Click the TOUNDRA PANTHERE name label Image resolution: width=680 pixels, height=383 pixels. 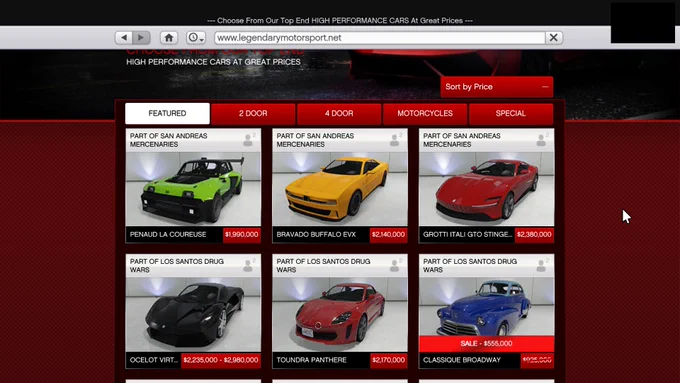(x=311, y=360)
